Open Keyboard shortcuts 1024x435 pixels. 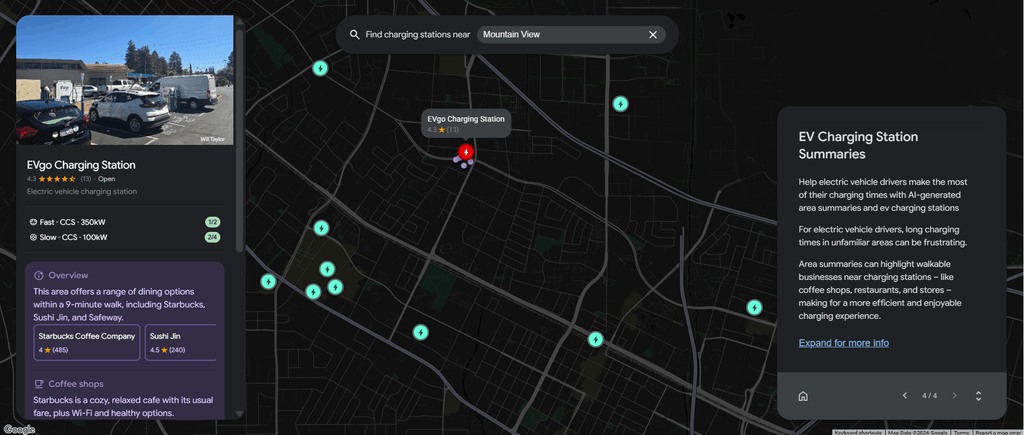pos(857,432)
